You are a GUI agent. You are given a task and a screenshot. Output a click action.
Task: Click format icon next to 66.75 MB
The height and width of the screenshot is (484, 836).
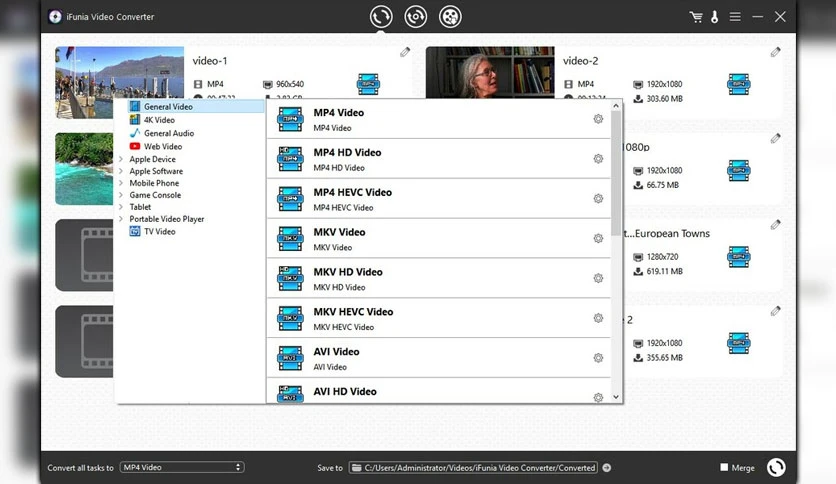click(x=738, y=171)
